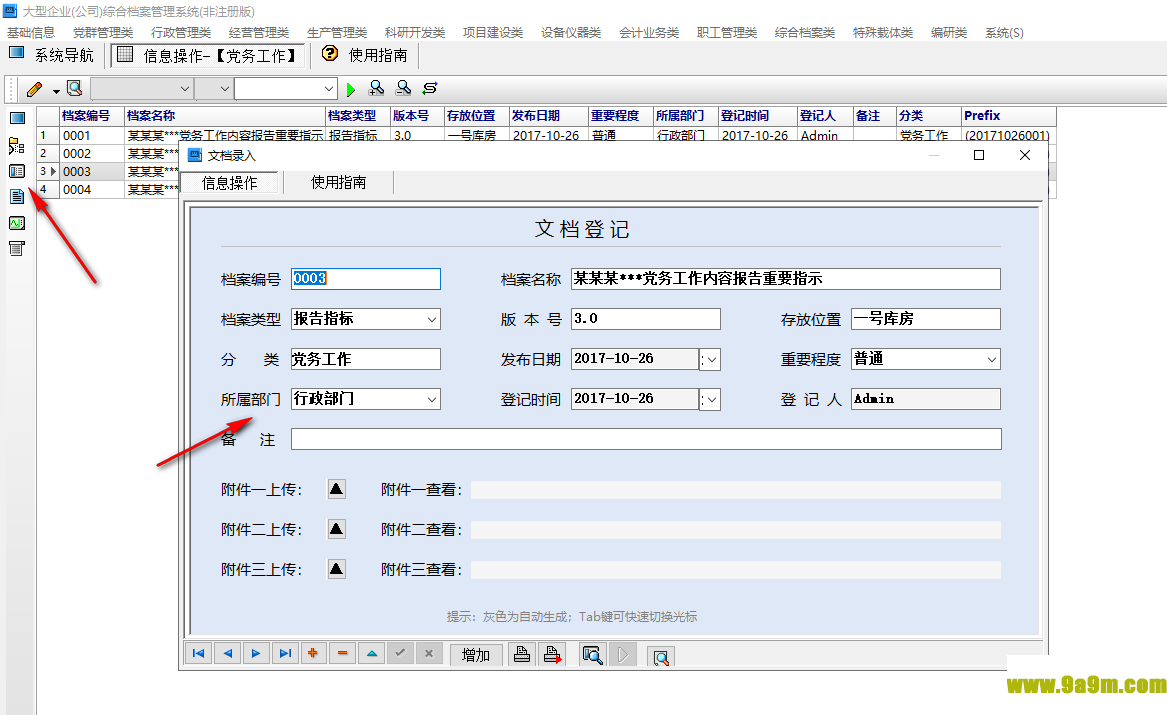Viewport: 1167px width, 715px height.
Task: Click the 档案名称 input field
Action: pos(785,279)
